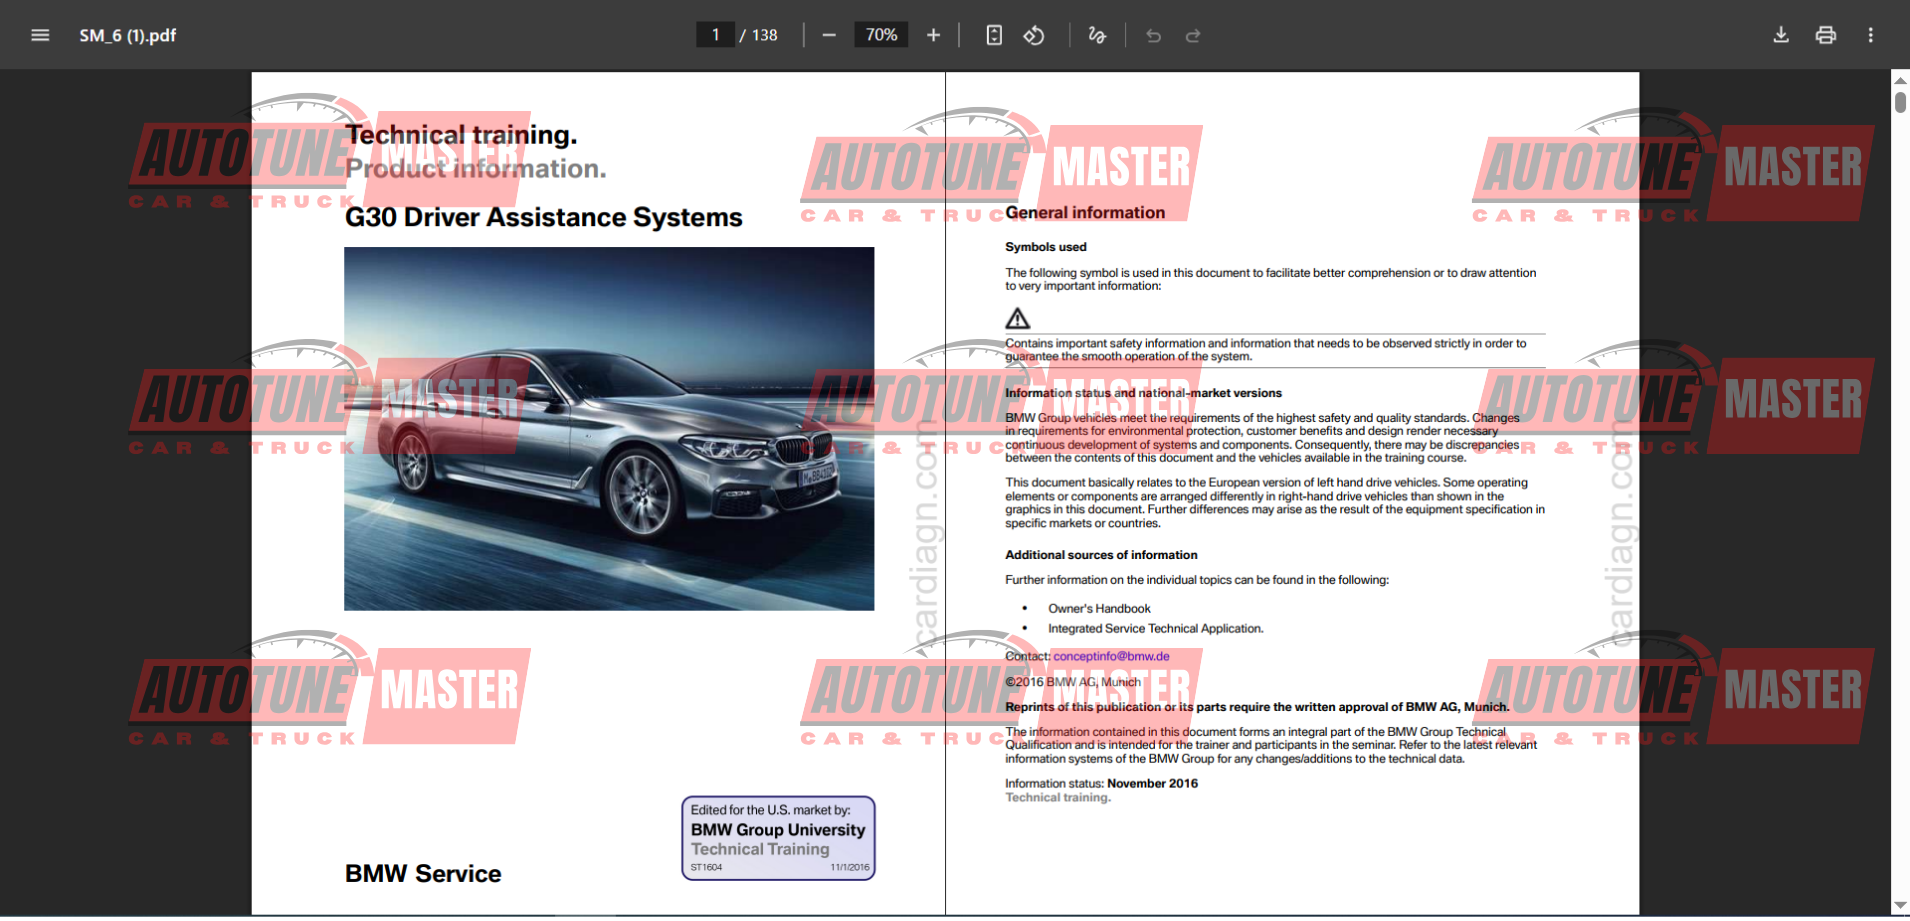
Task: Click the 70% zoom level field
Action: click(880, 34)
